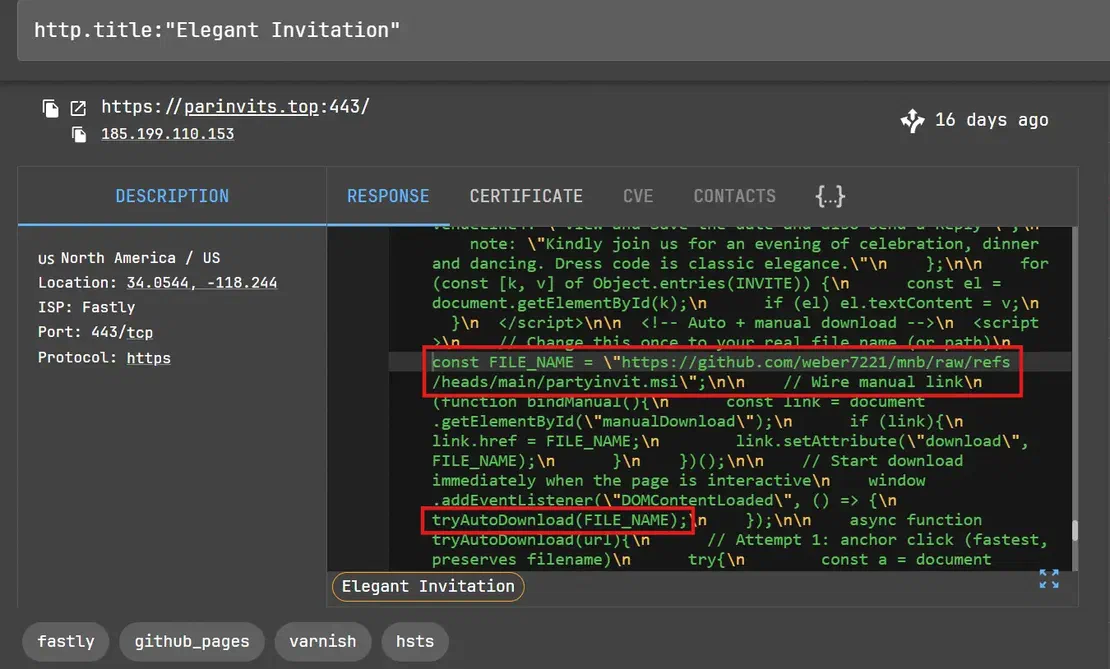
Task: Follow the 185.199.110.153 IP link
Action: [x=168, y=134]
